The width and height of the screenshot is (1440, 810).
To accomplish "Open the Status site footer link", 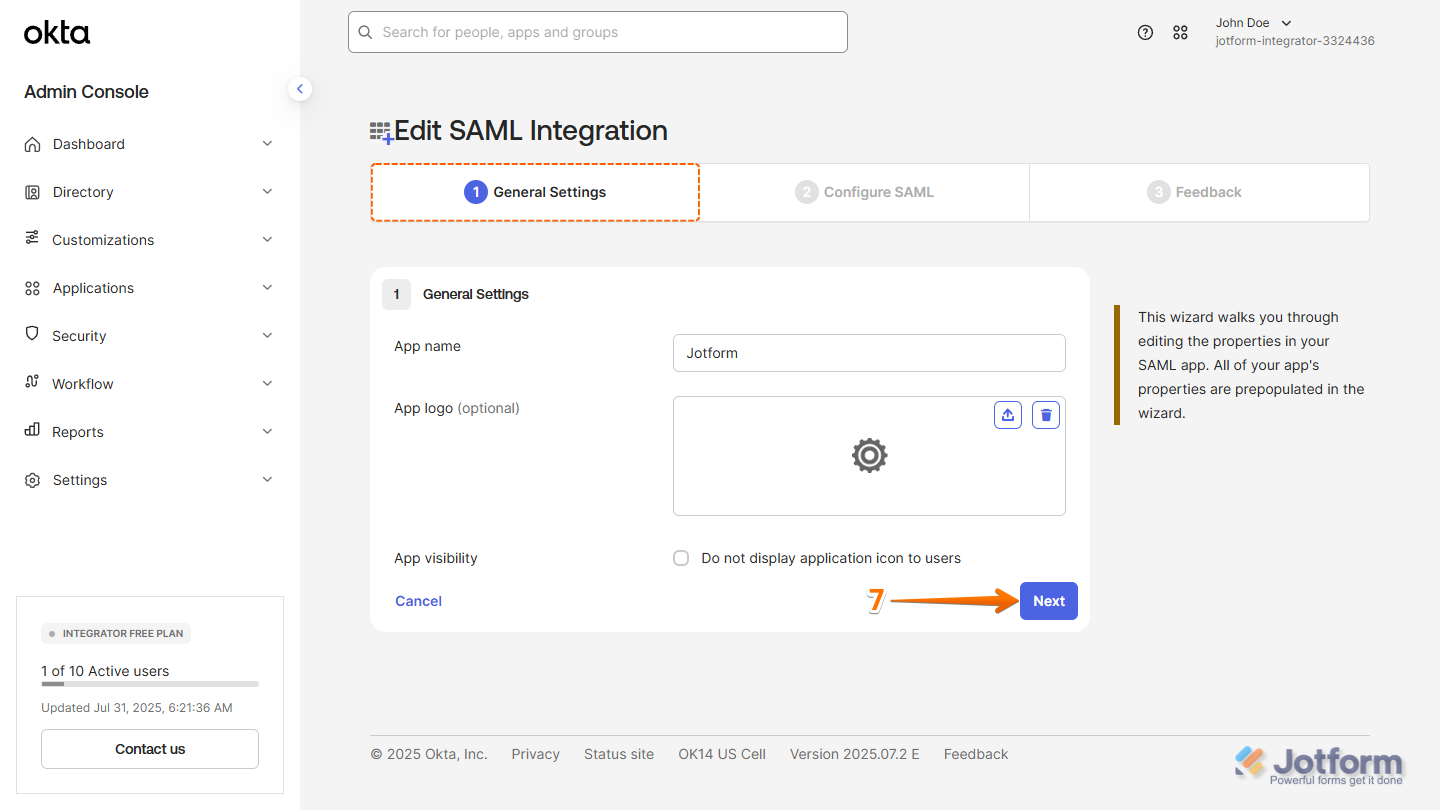I will click(x=619, y=754).
